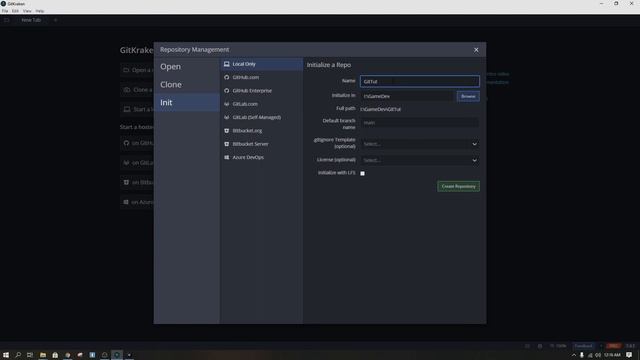Click Create Repository button
640x360 pixels.
[458, 187]
